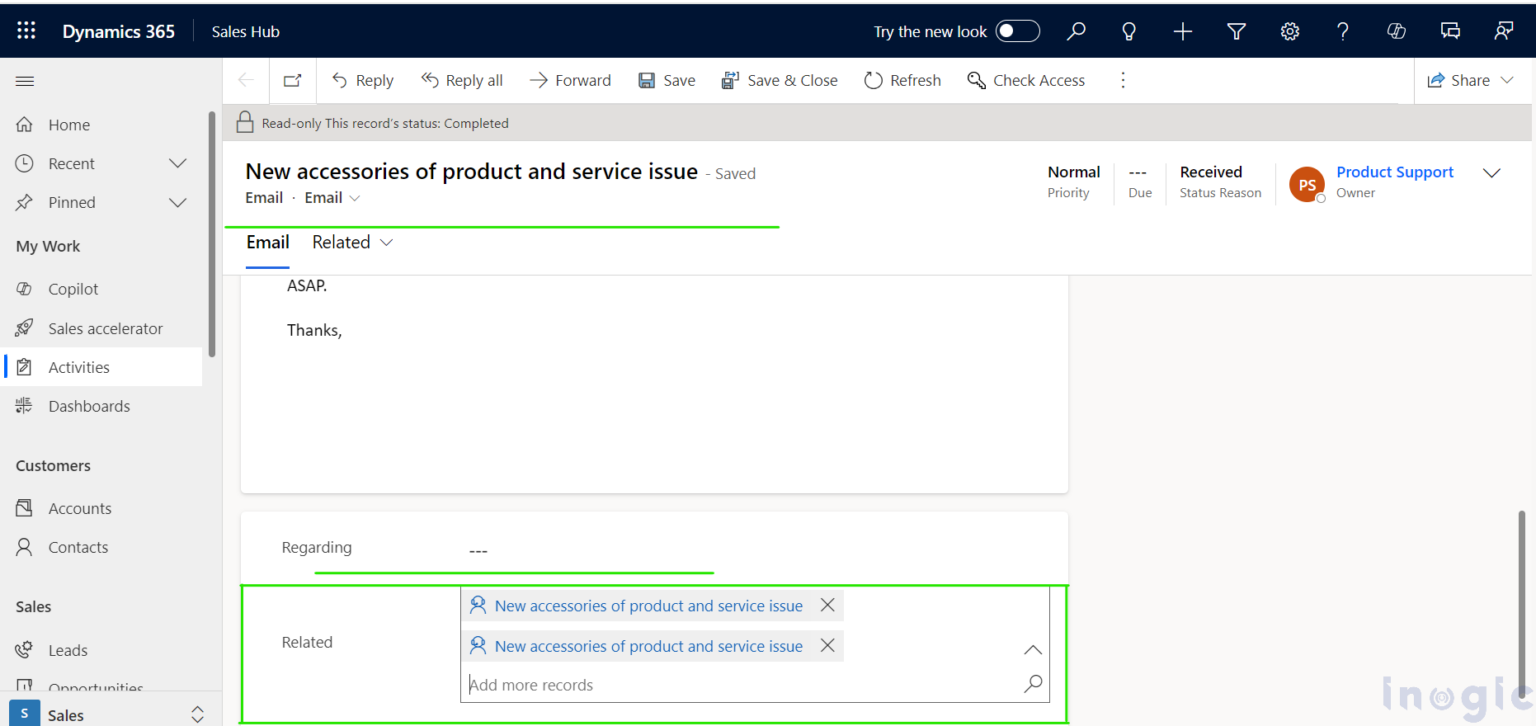Open the Product Support owner record

tap(1394, 171)
